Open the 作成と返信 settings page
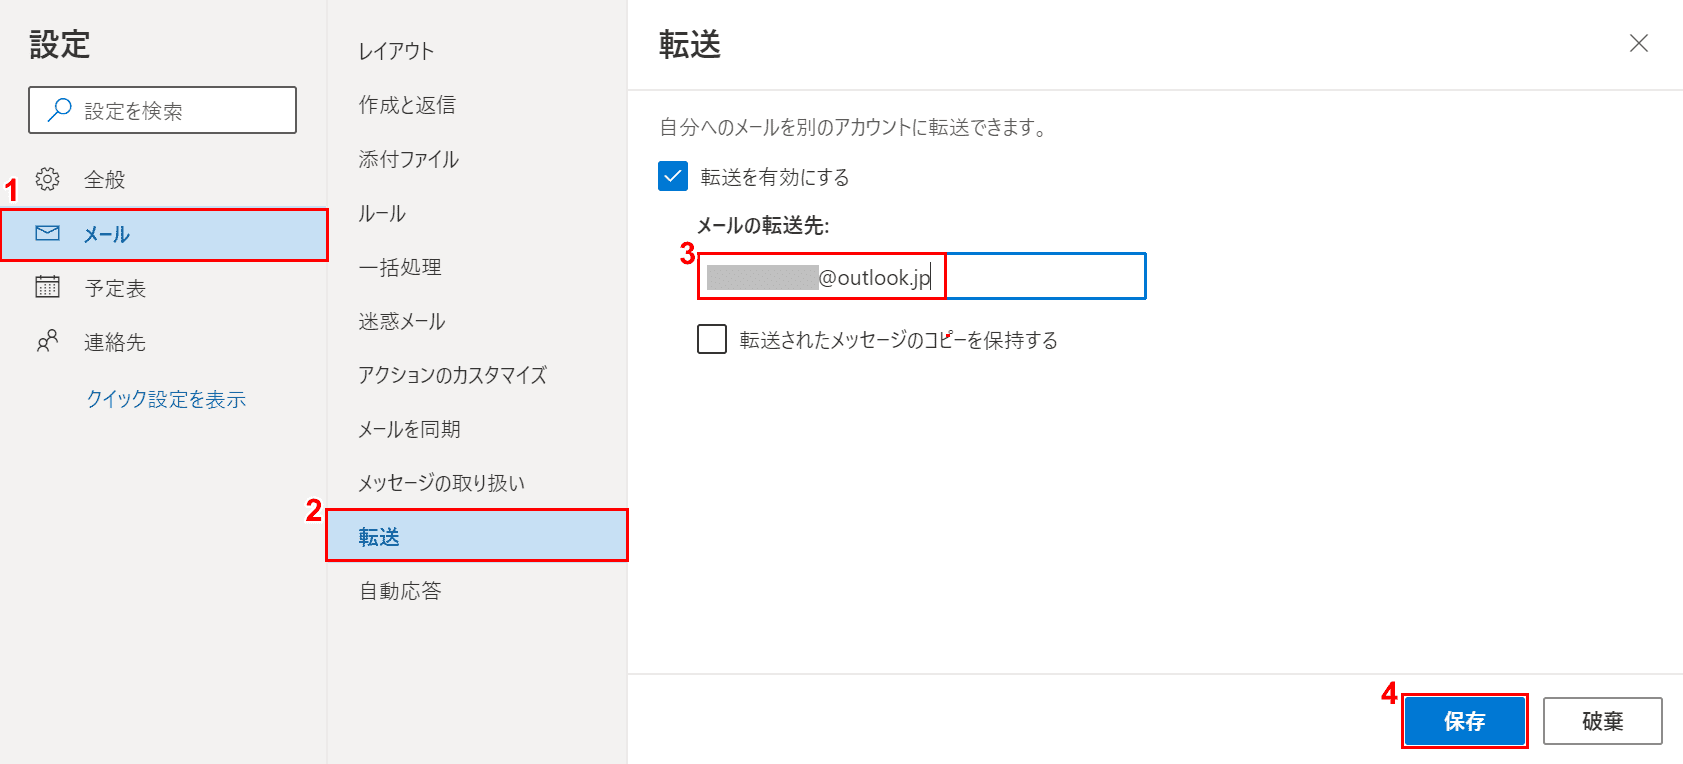This screenshot has height=764, width=1683. 407,105
